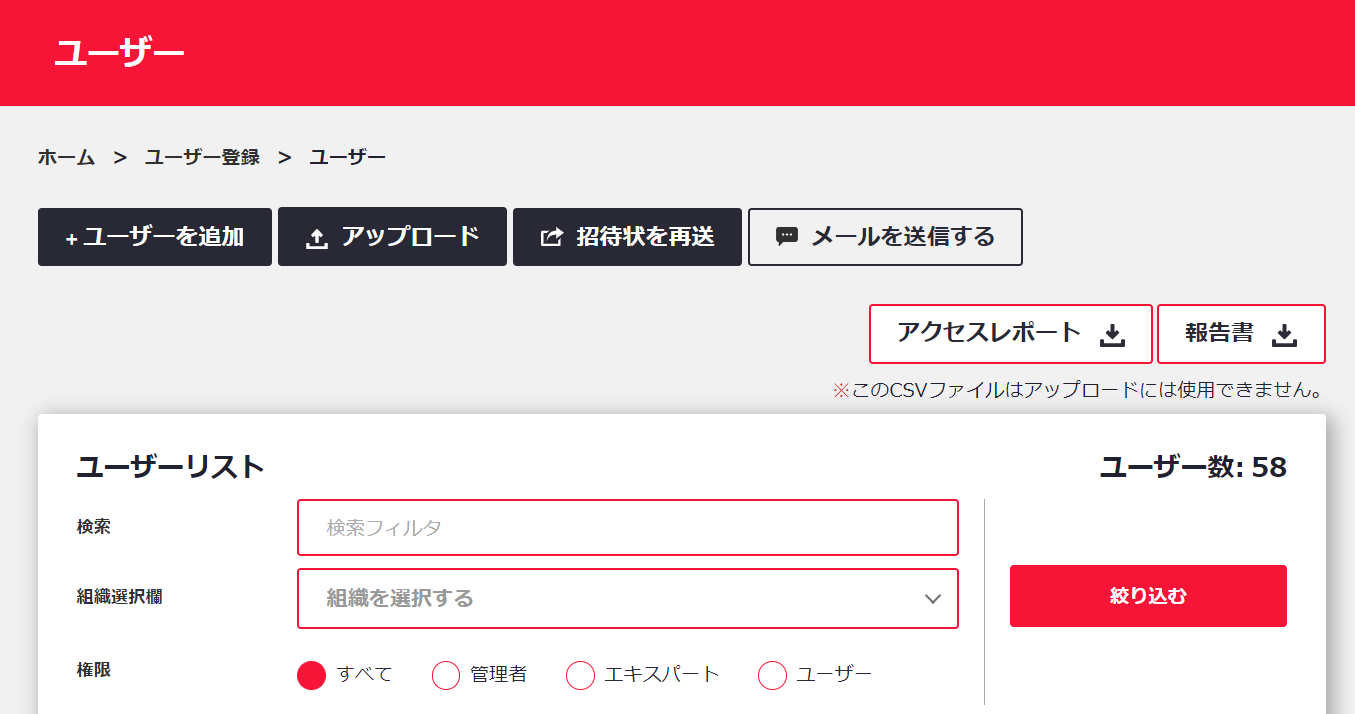Click the download icon beside アクセスレポート
Screen dimensions: 1355x714
[x=1112, y=335]
